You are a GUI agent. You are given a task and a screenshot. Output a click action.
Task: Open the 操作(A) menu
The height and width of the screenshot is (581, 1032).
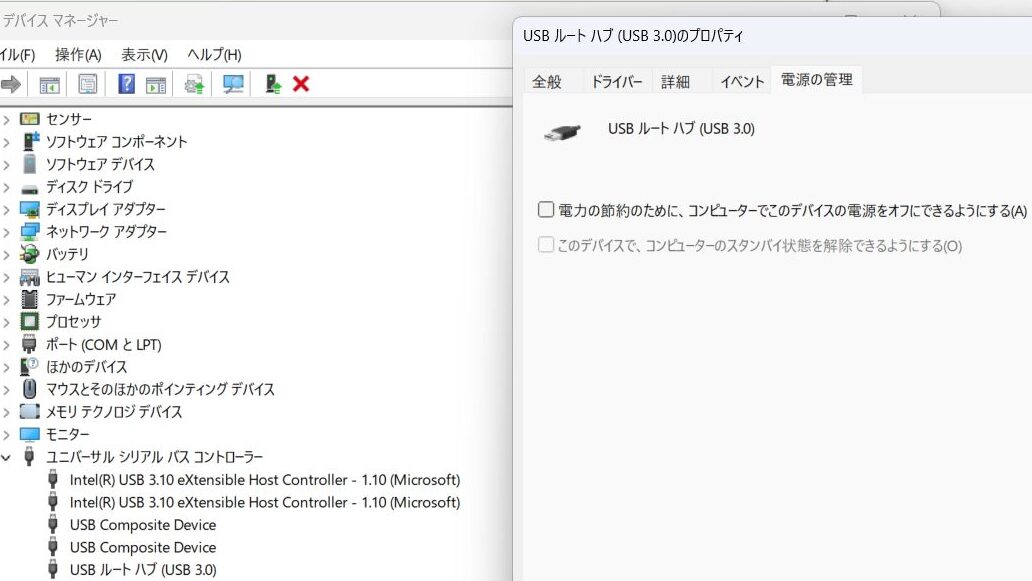[x=78, y=54]
